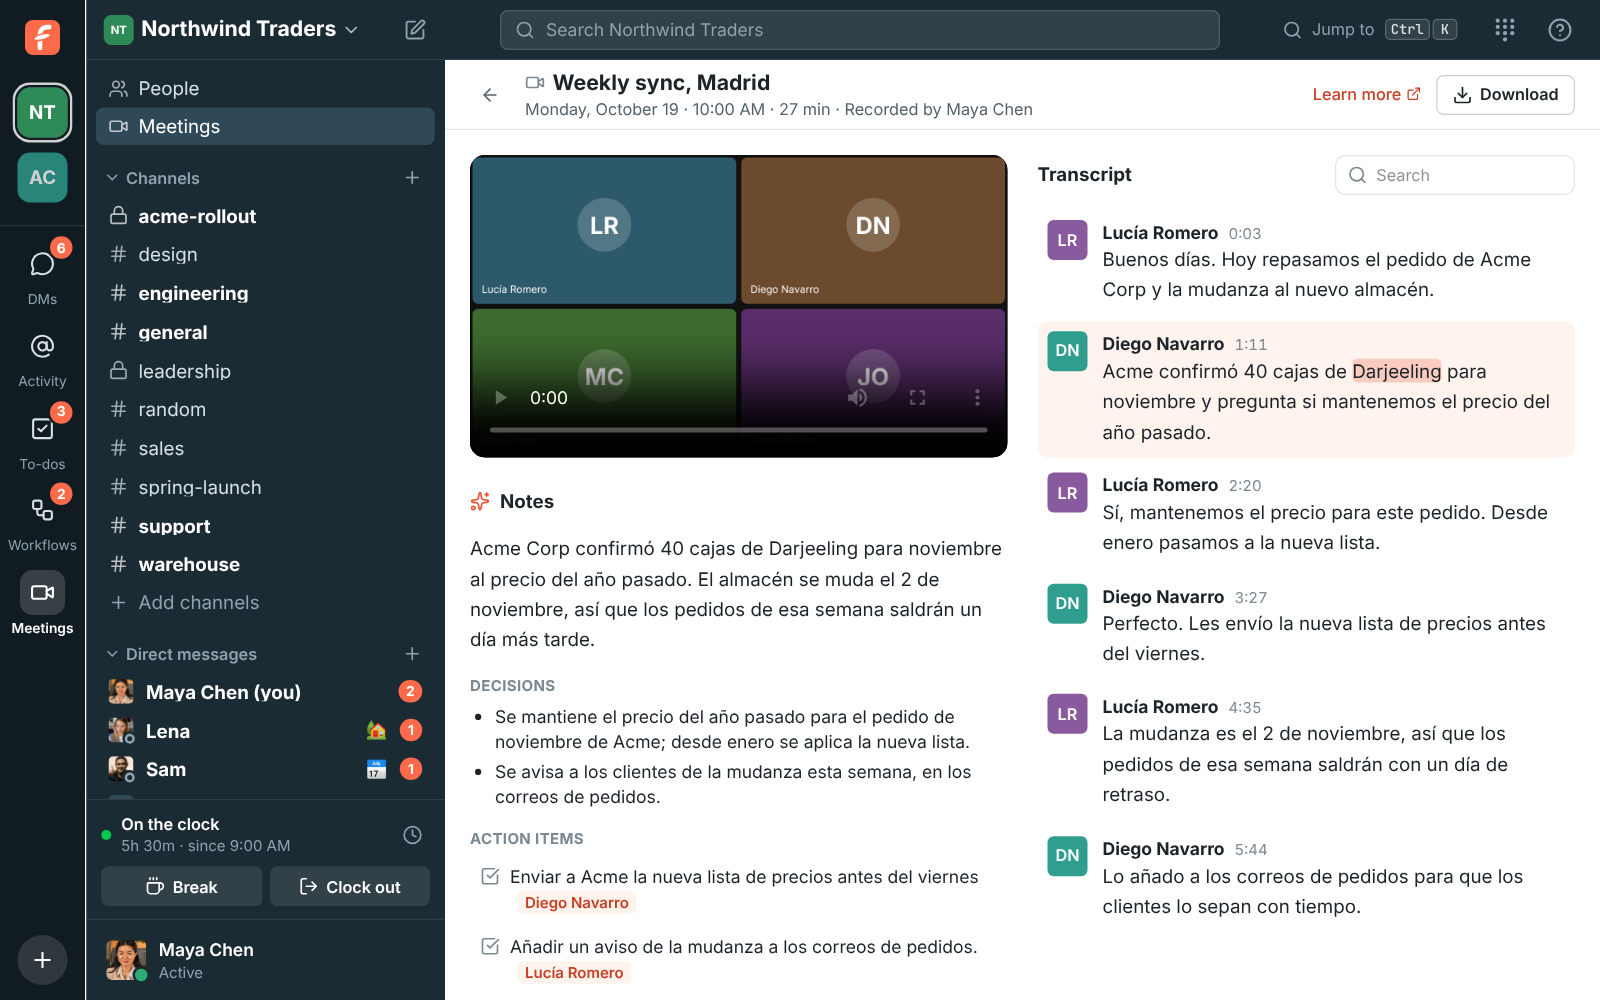Click the Download button

[x=1505, y=95]
